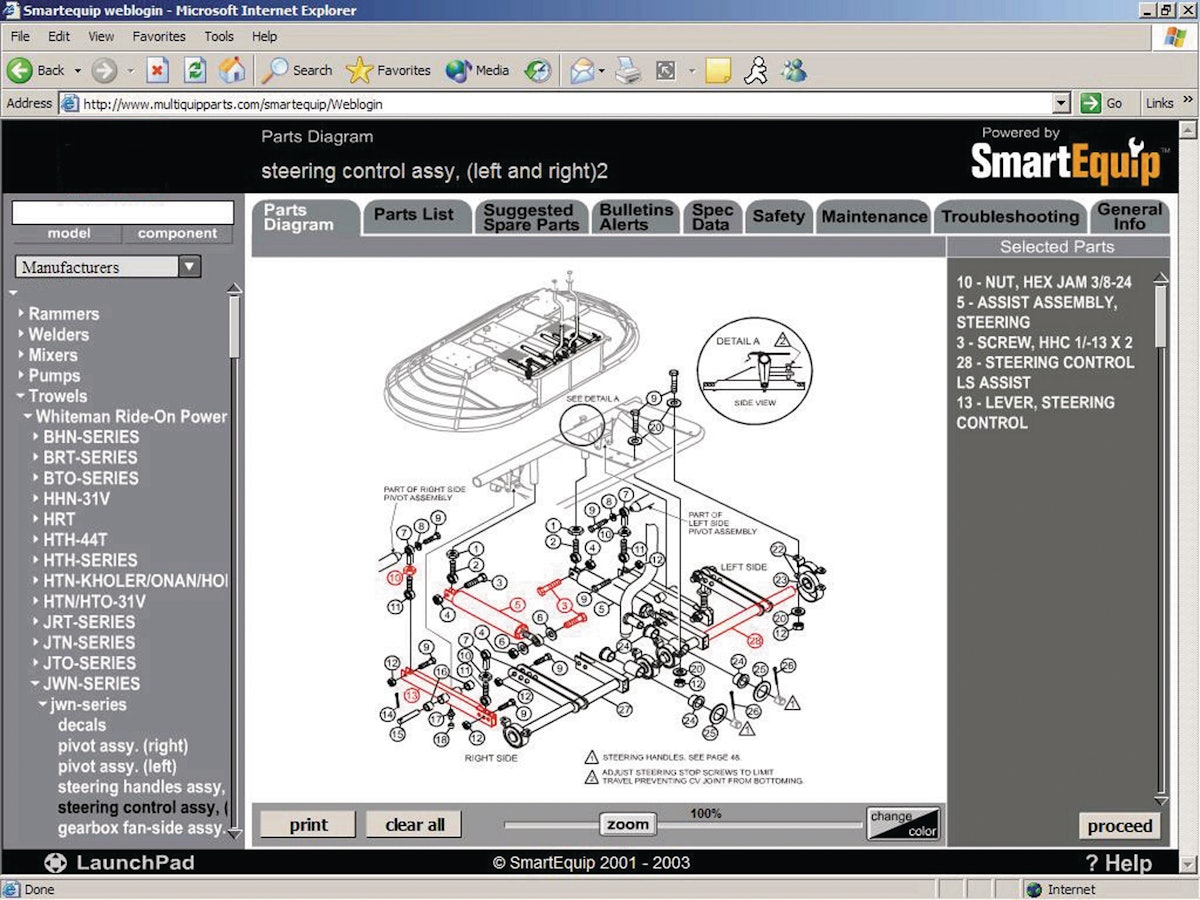Switch to the Parts List tab
1200x900 pixels.
[416, 216]
